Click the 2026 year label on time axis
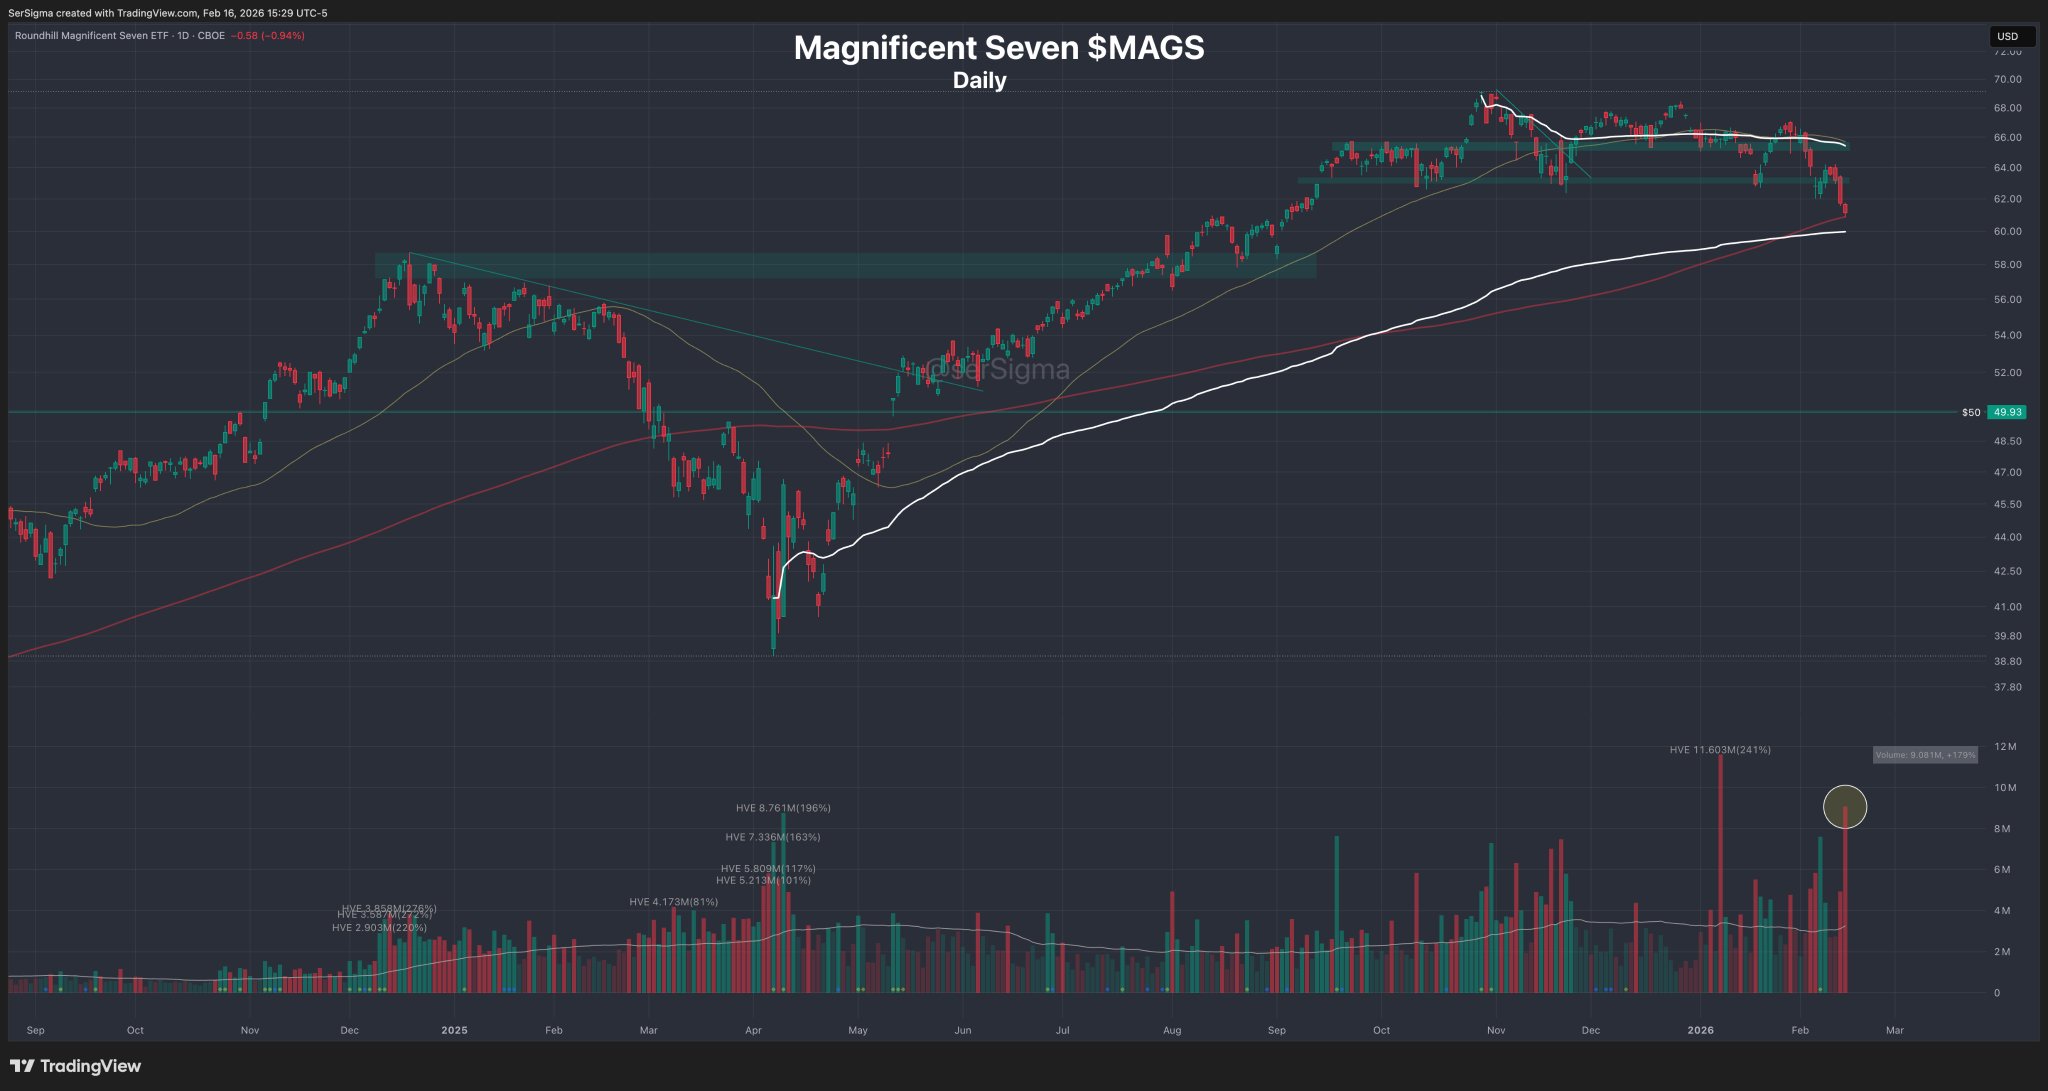Screen dimensions: 2048x1091 pos(1700,1030)
